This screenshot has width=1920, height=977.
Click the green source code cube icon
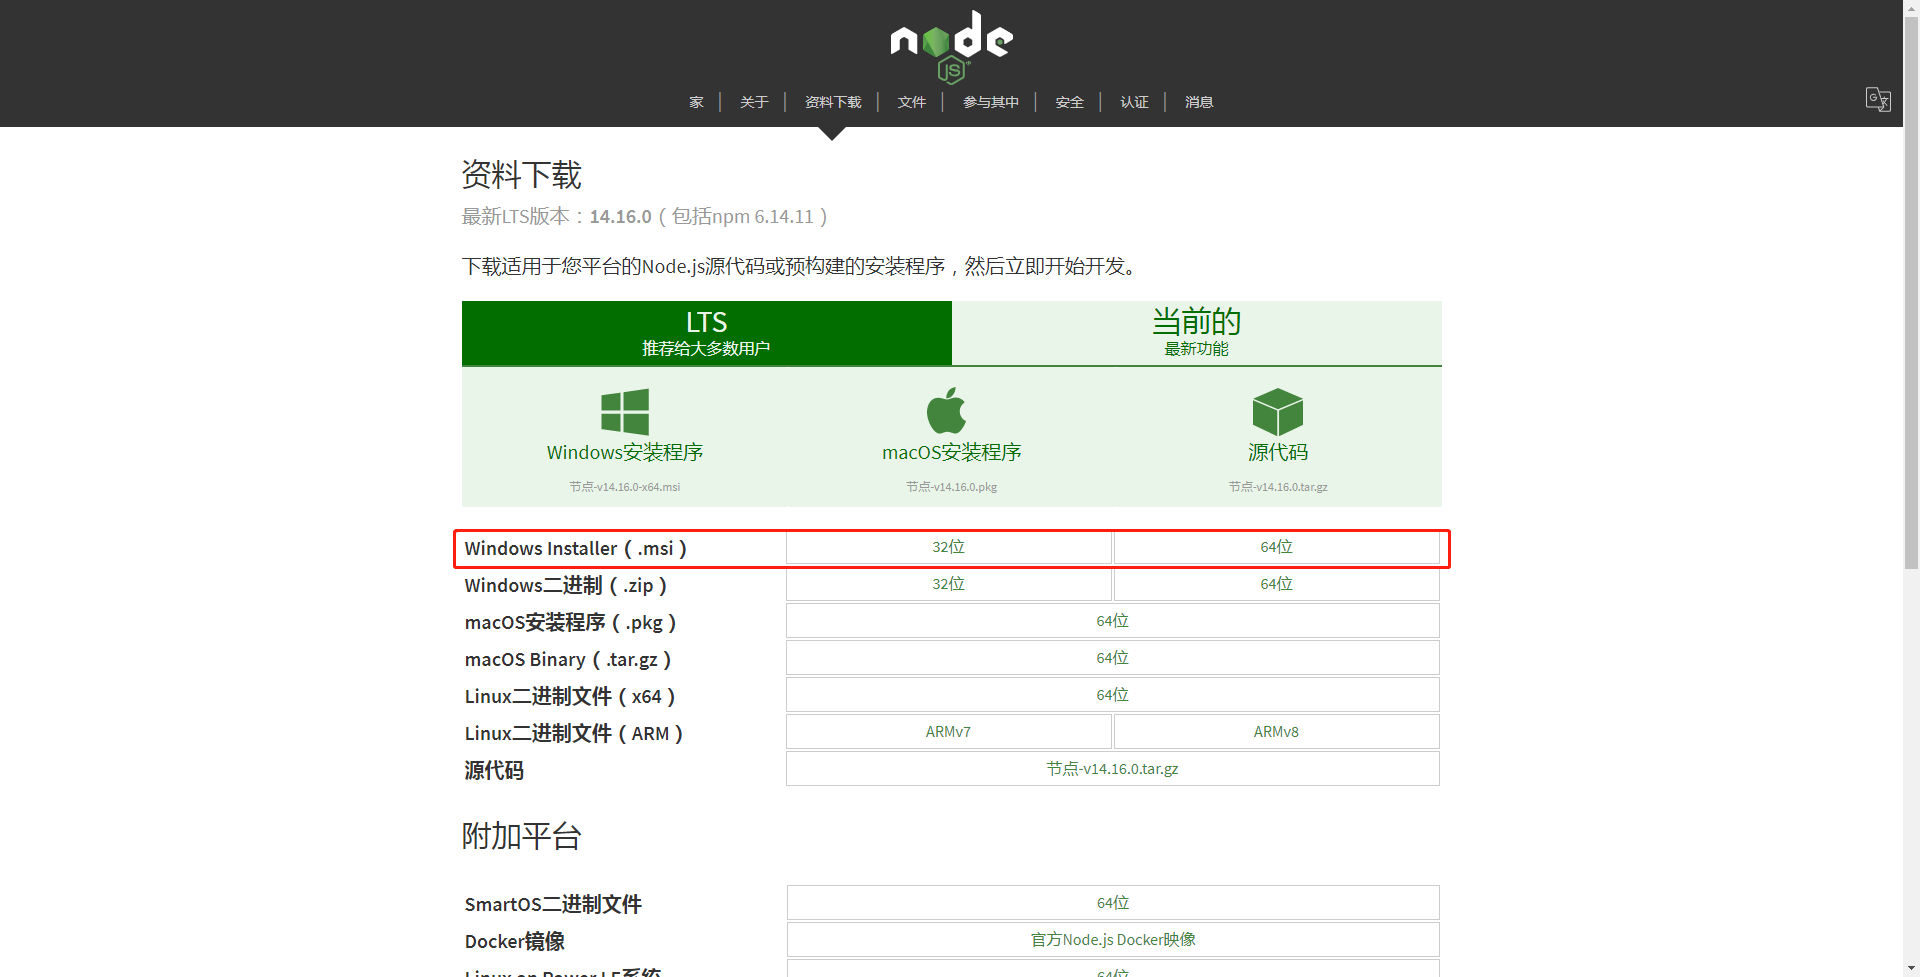pos(1278,412)
